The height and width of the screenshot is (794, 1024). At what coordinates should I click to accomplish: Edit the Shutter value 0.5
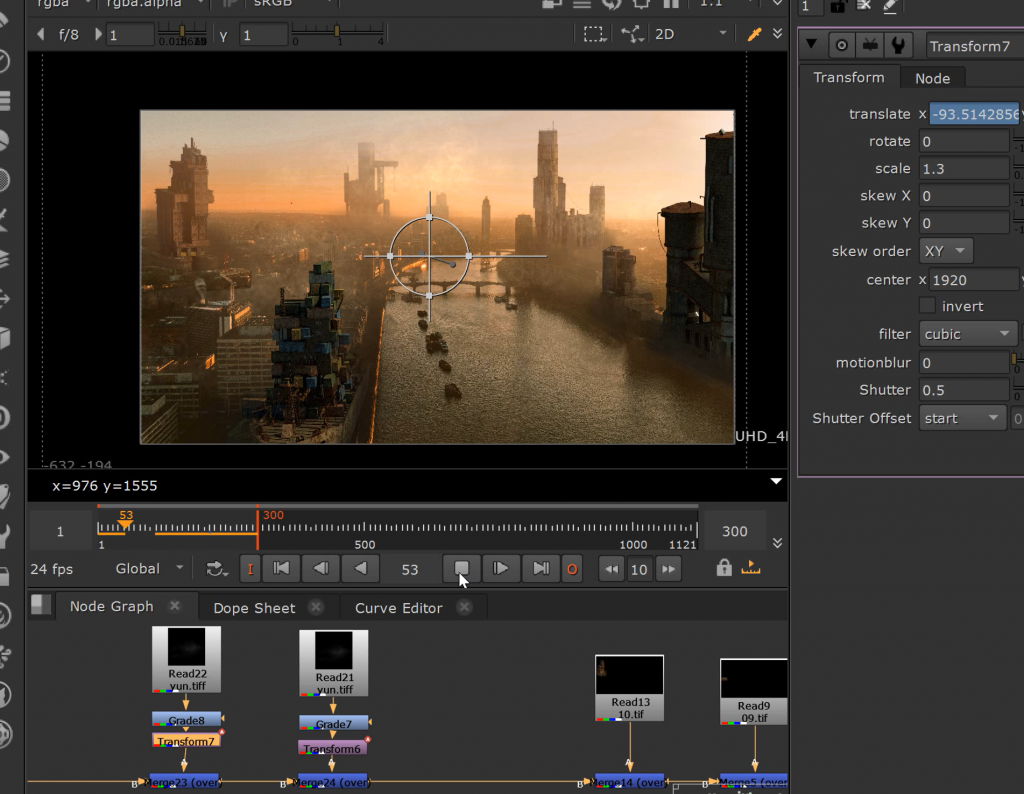[964, 390]
